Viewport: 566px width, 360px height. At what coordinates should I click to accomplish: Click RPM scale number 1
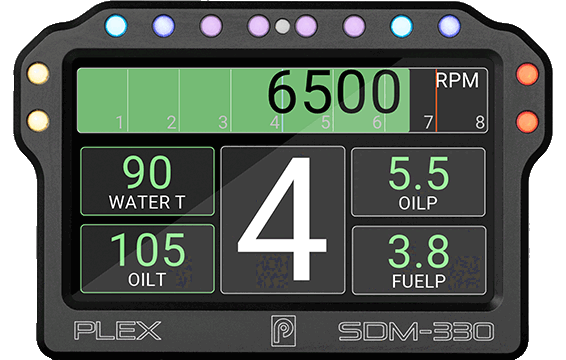click(119, 123)
